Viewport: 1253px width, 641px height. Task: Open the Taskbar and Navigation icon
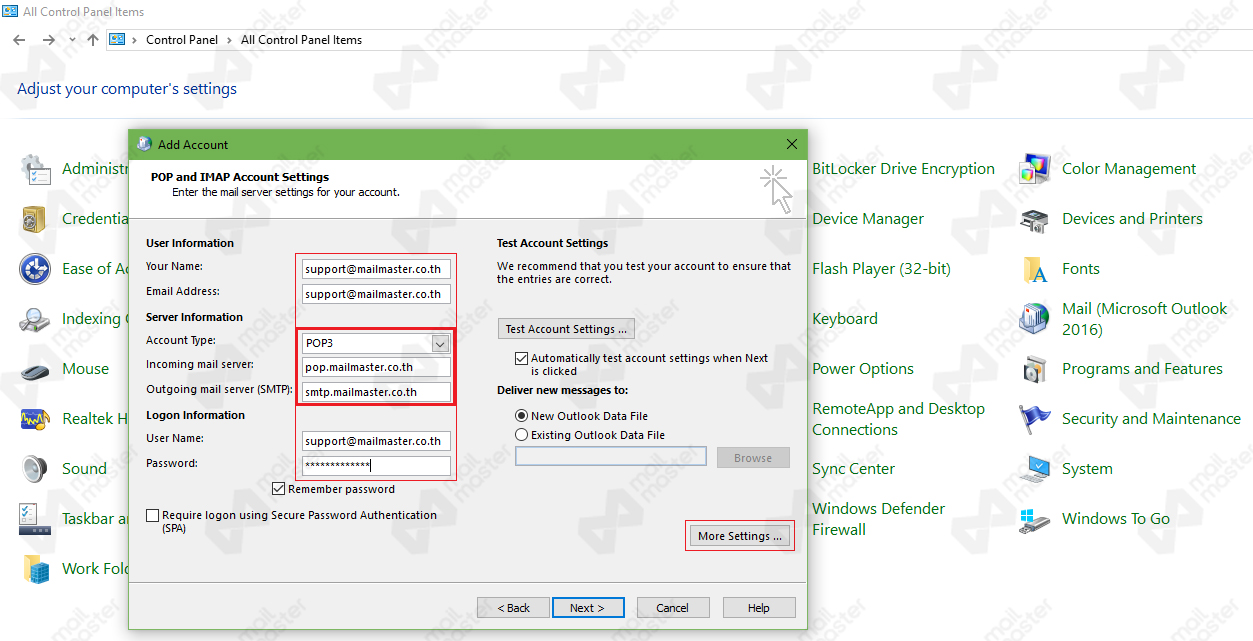[x=35, y=519]
